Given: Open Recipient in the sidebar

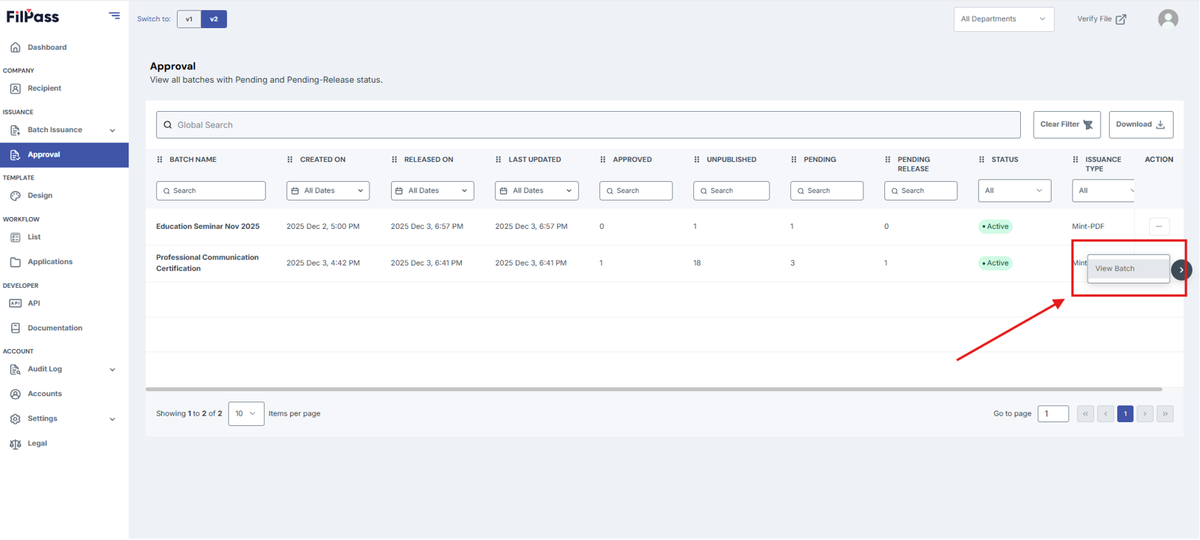Looking at the screenshot, I should (44, 88).
